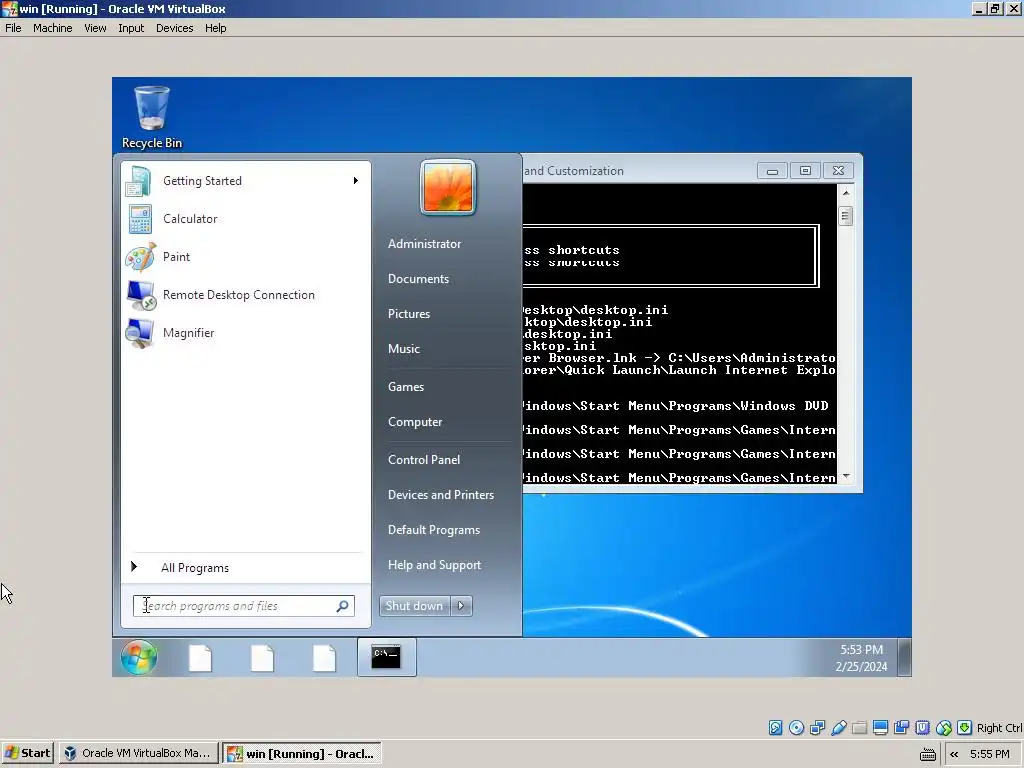Image resolution: width=1024 pixels, height=768 pixels.
Task: Open Music from the Start menu
Action: [x=404, y=349]
